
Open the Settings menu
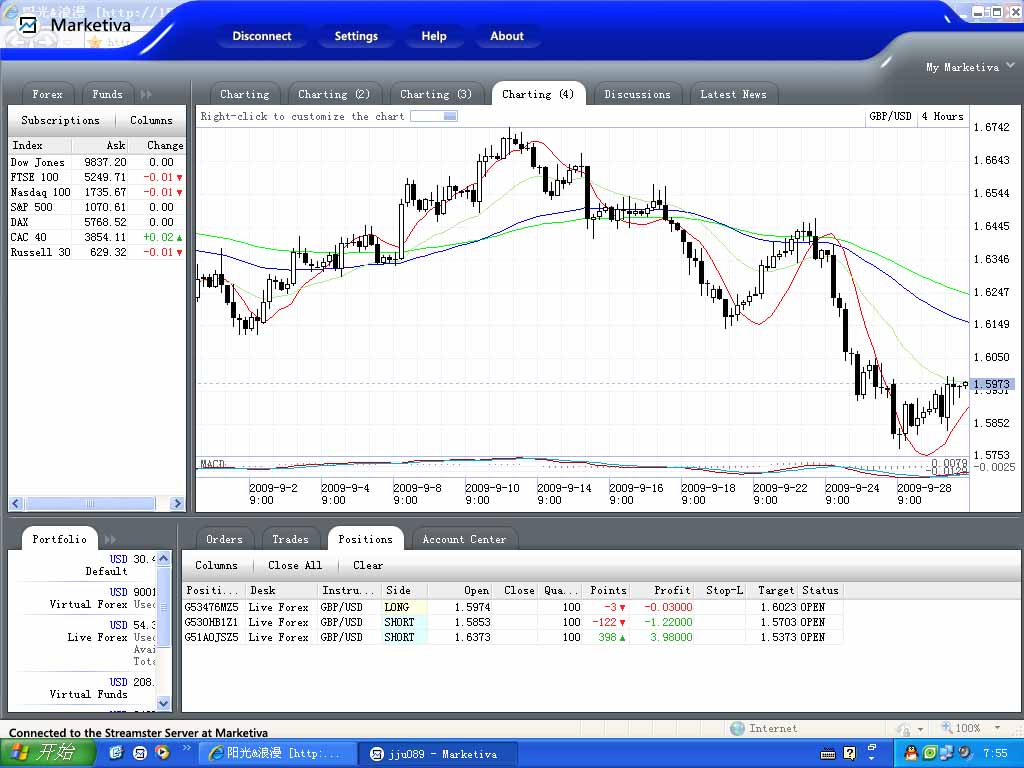click(x=356, y=36)
